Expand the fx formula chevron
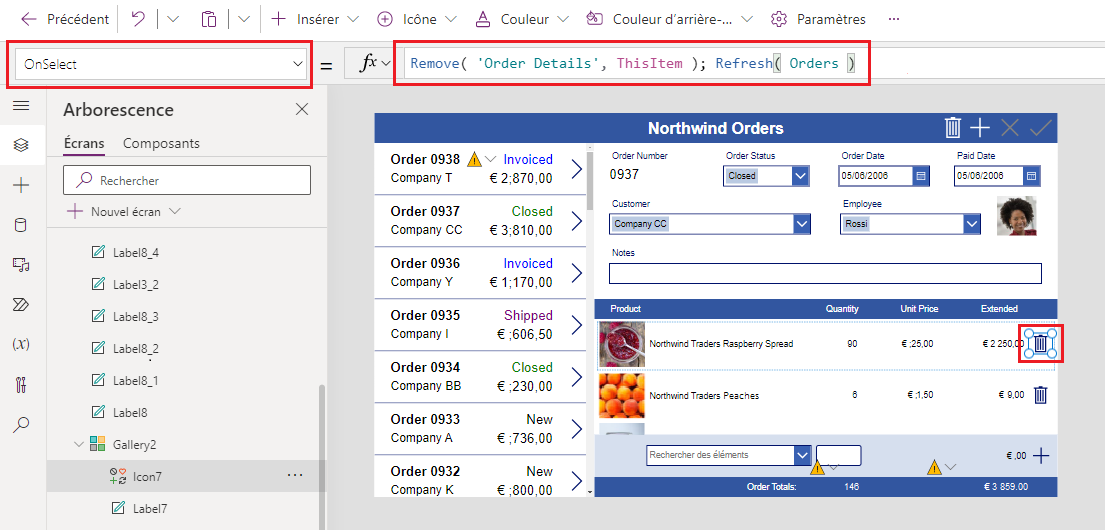The image size is (1105, 530). (x=385, y=64)
